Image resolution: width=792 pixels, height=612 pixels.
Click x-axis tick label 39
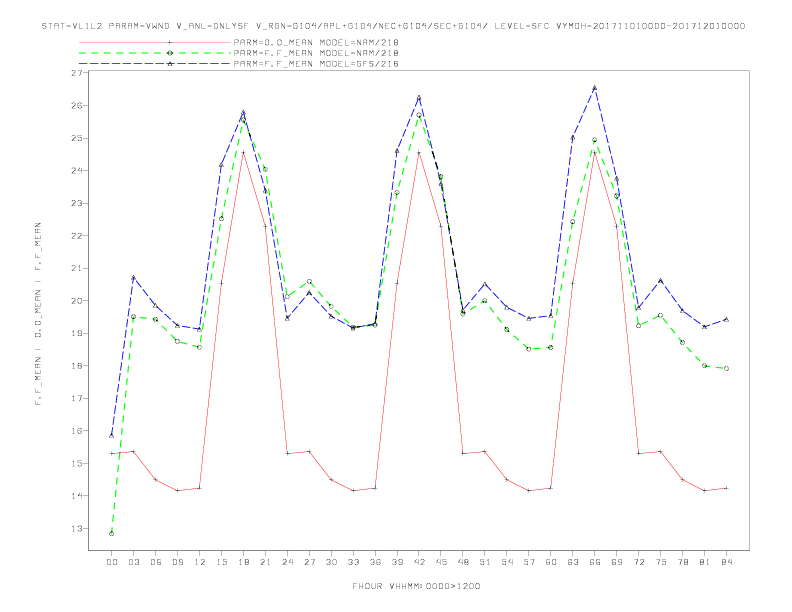pos(397,562)
